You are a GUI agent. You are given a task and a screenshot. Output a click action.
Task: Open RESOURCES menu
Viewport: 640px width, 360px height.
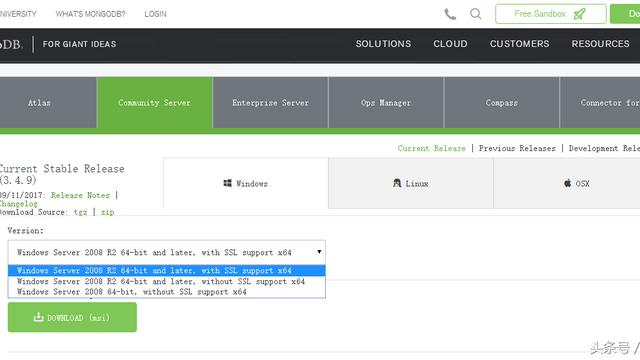coord(600,44)
